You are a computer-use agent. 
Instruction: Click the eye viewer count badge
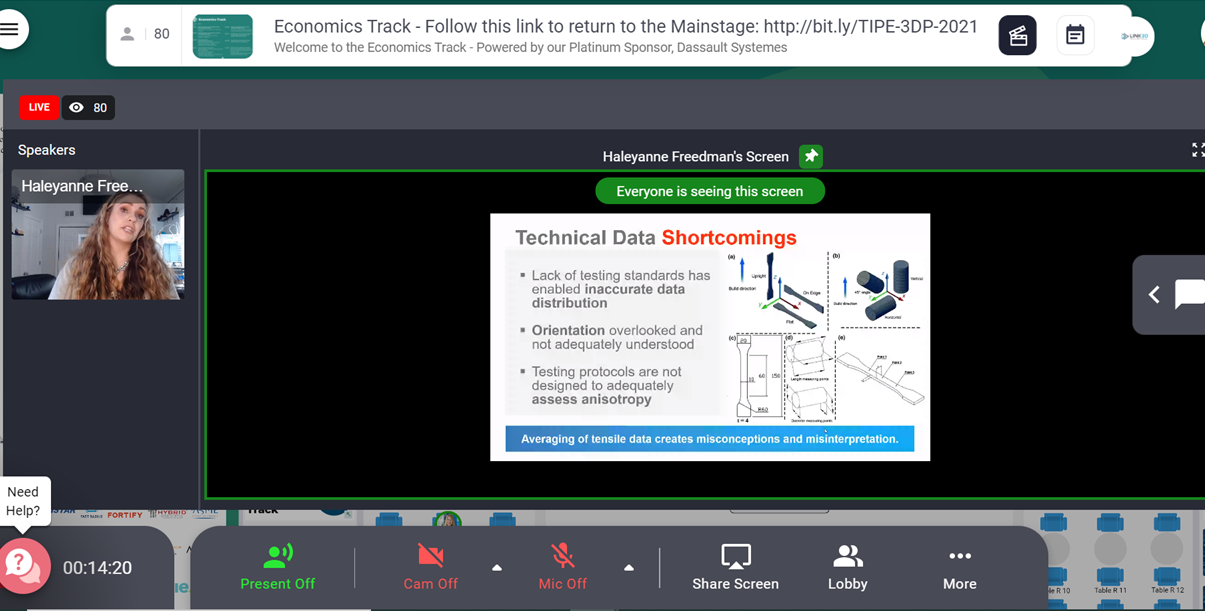pyautogui.click(x=88, y=108)
